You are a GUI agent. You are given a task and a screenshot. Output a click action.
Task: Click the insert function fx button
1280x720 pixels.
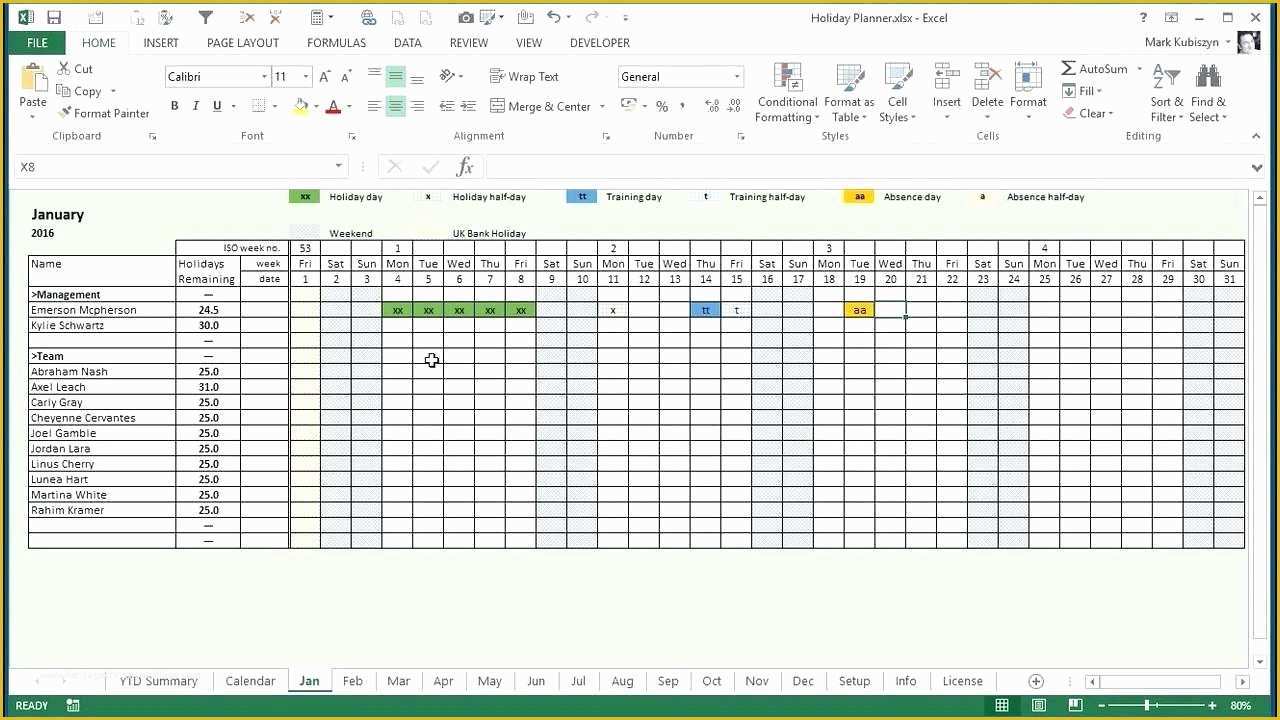click(465, 167)
